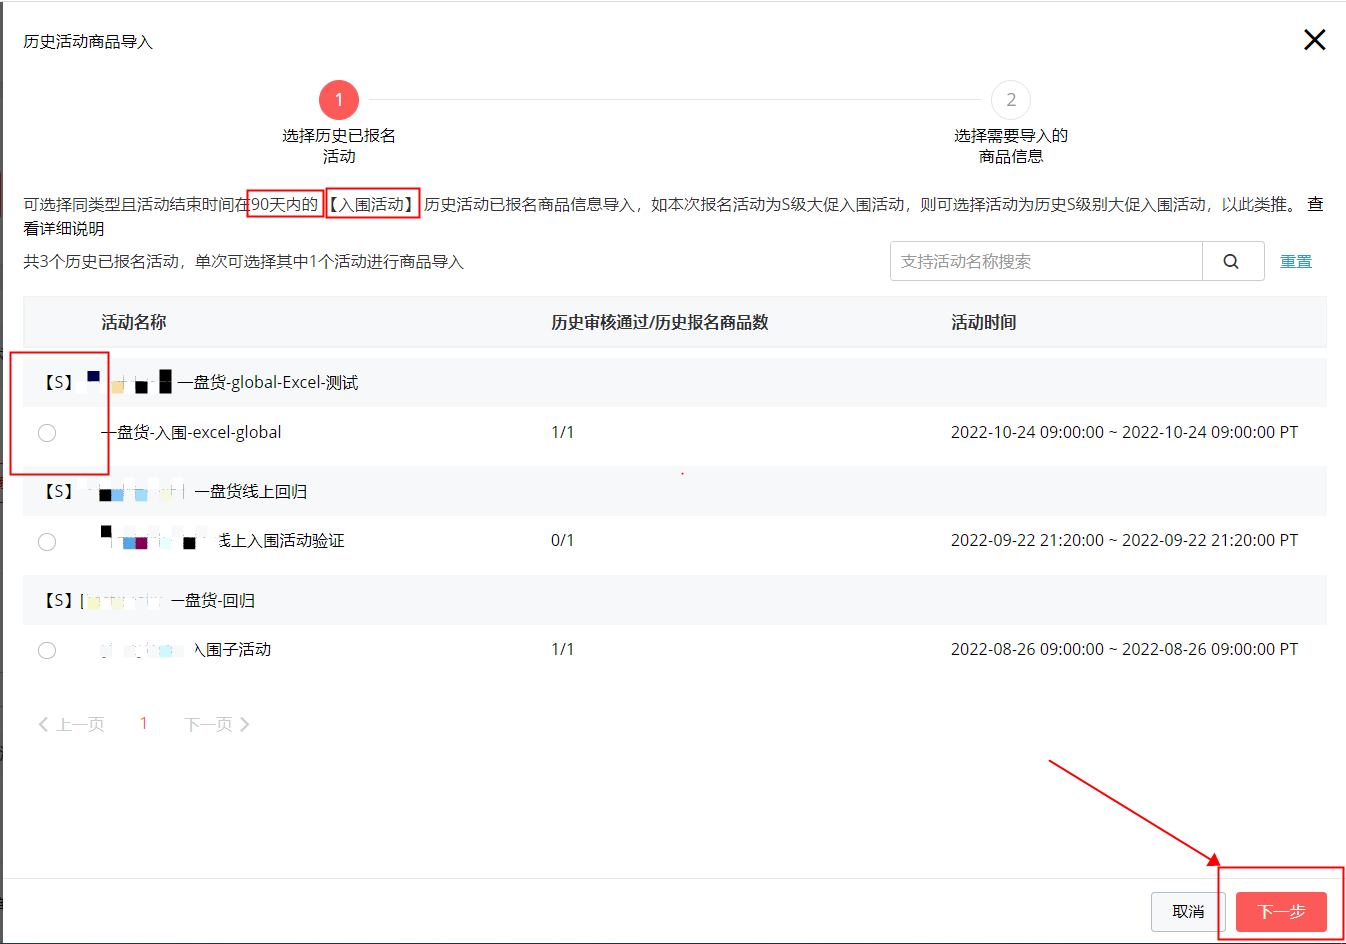The width and height of the screenshot is (1346, 944).
Task: Click activity name 一盘货-入围-excel-global
Action: point(191,432)
